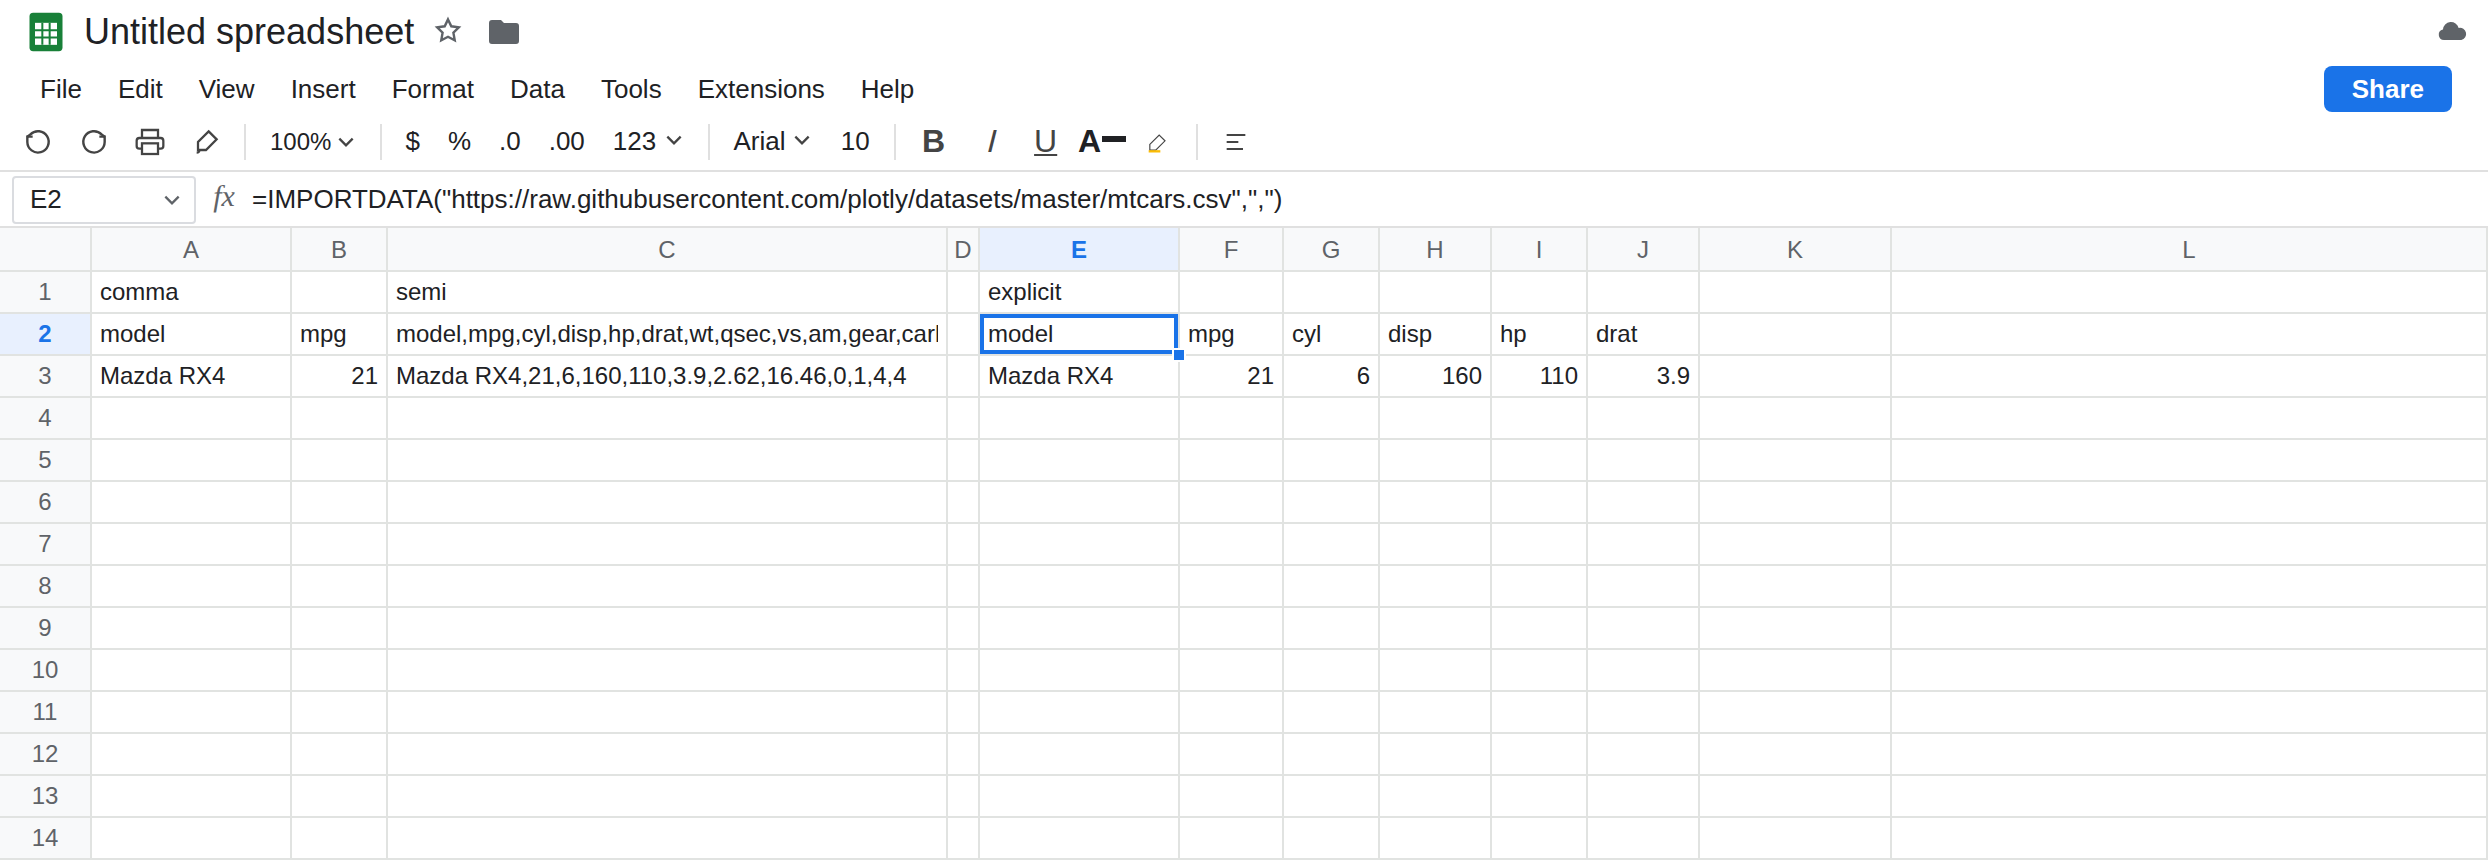
Task: Select row 3 header
Action: point(45,376)
